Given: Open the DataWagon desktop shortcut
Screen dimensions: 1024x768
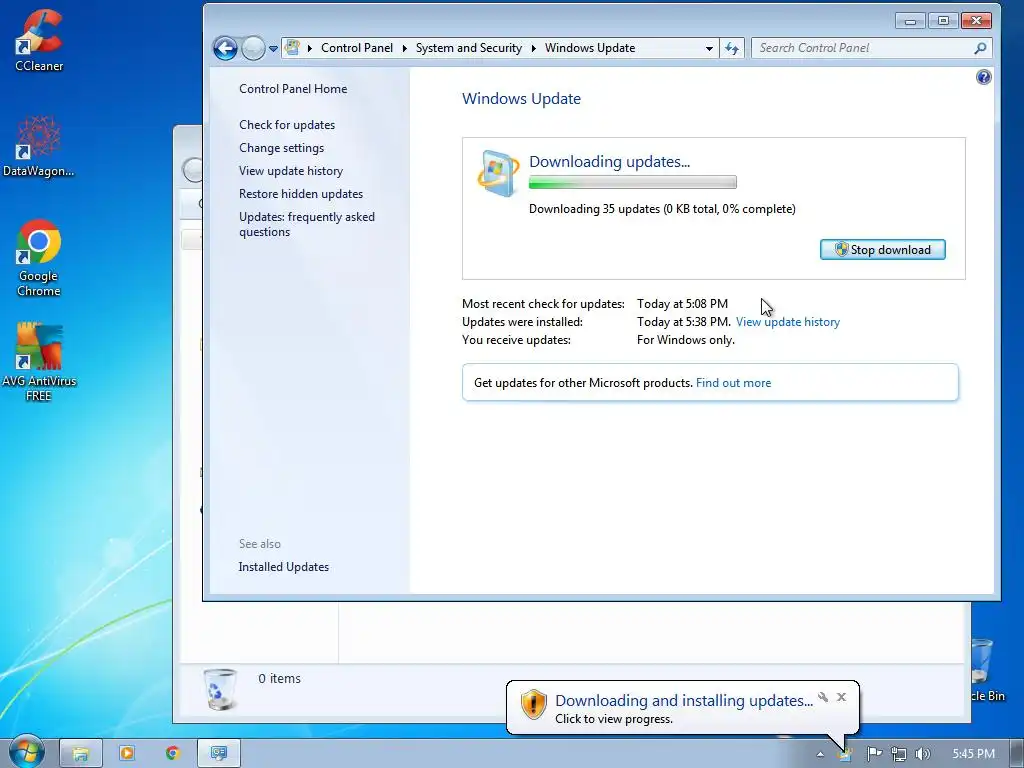Looking at the screenshot, I should point(39,146).
